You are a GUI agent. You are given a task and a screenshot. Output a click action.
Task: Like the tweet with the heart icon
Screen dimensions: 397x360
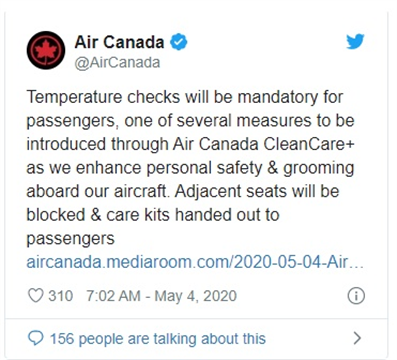click(x=35, y=295)
